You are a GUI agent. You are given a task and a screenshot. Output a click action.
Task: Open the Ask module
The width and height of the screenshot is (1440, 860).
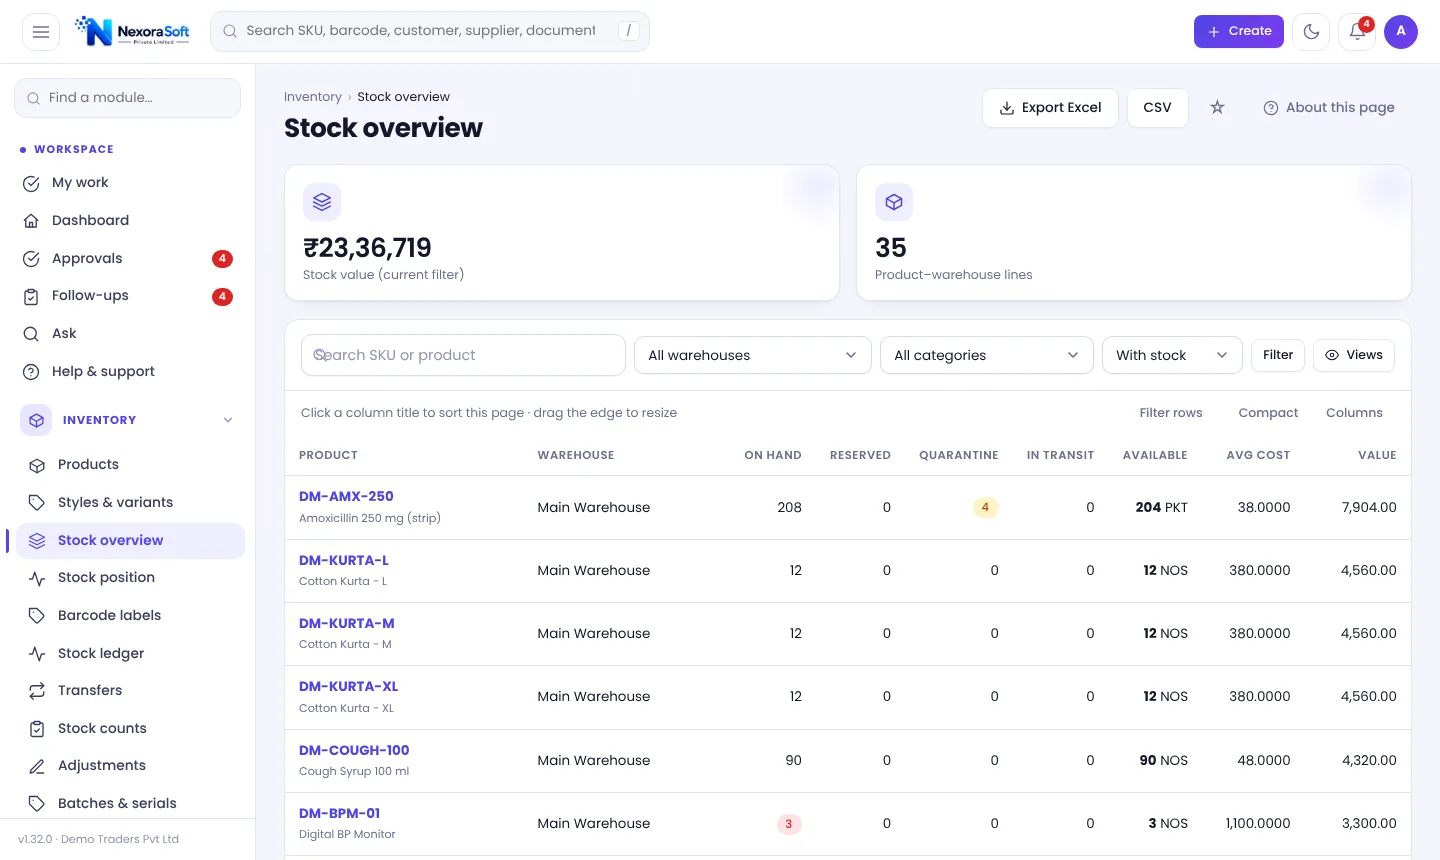pyautogui.click(x=128, y=334)
